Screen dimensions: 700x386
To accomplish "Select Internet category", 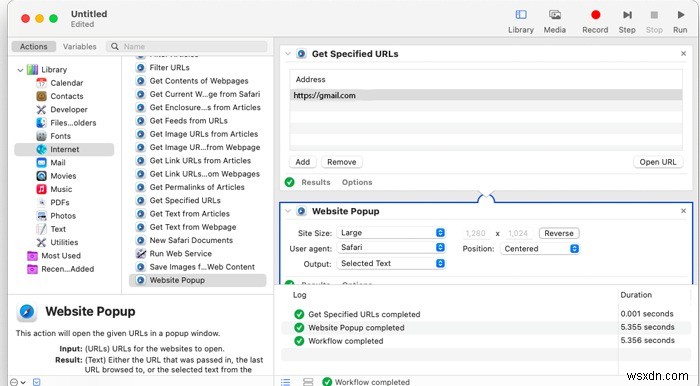I will tap(64, 149).
